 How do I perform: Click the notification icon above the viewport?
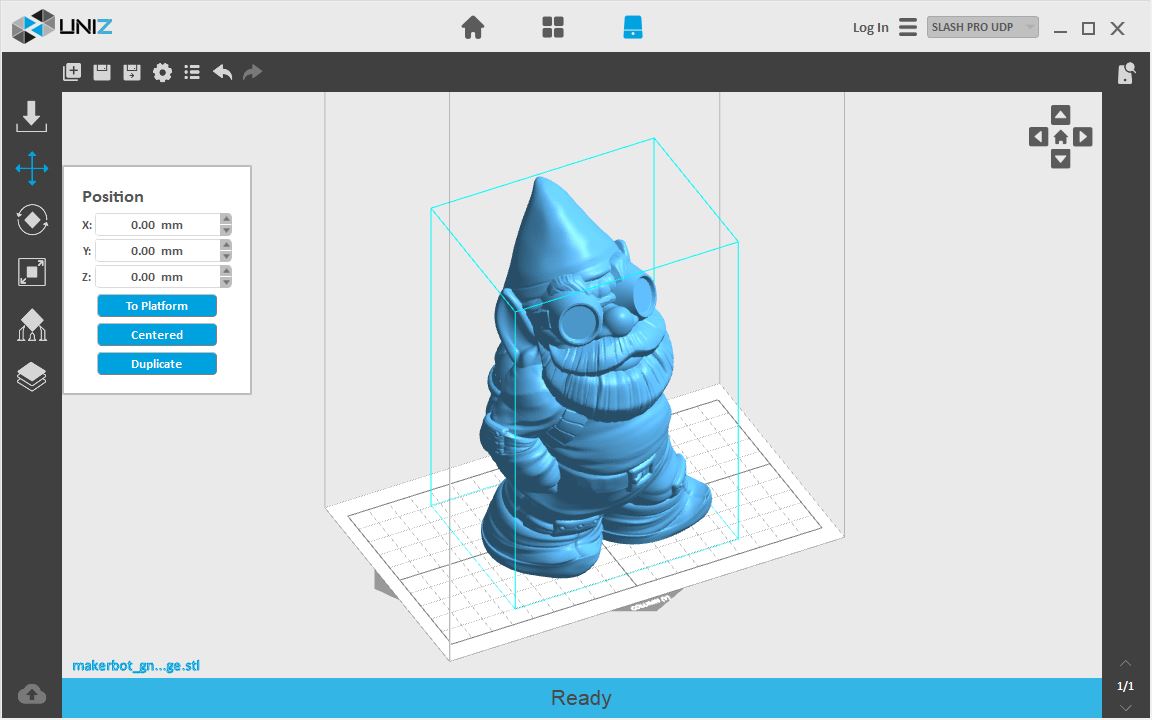point(1125,72)
